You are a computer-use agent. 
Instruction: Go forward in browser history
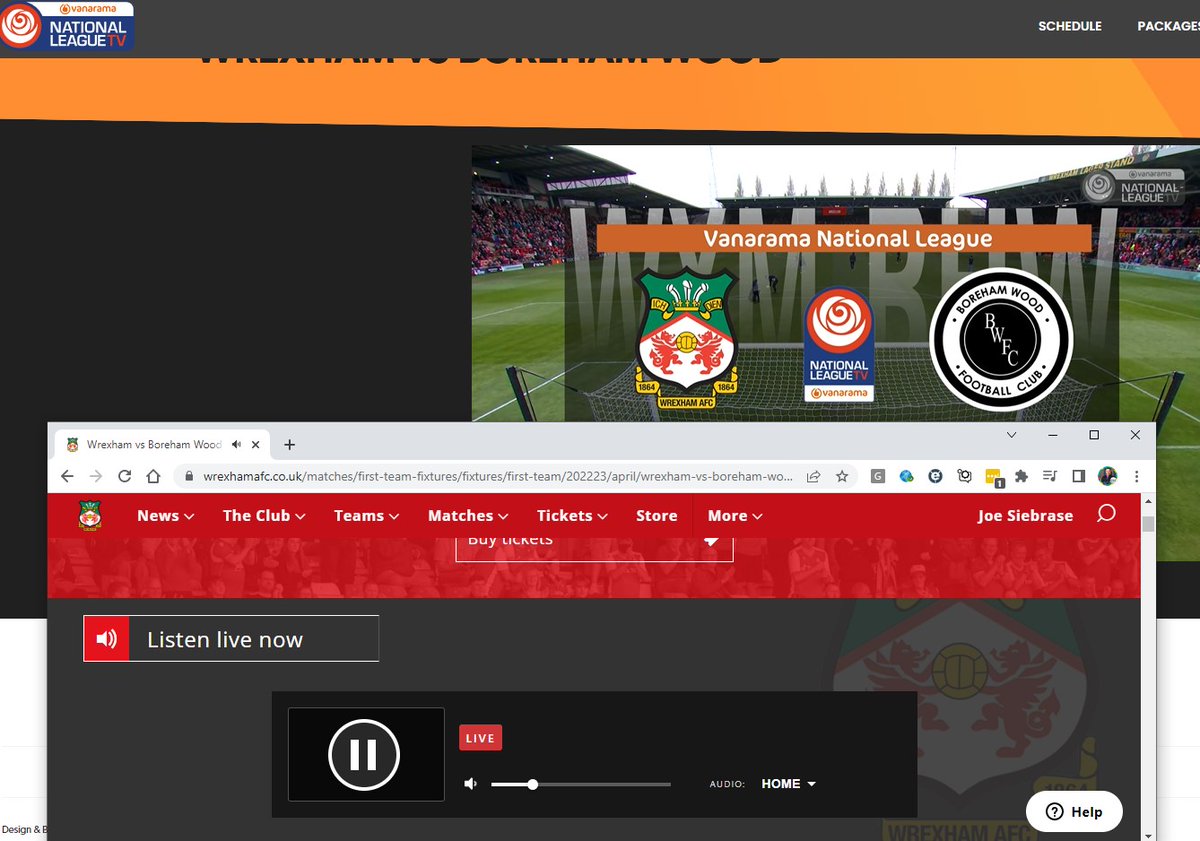96,477
